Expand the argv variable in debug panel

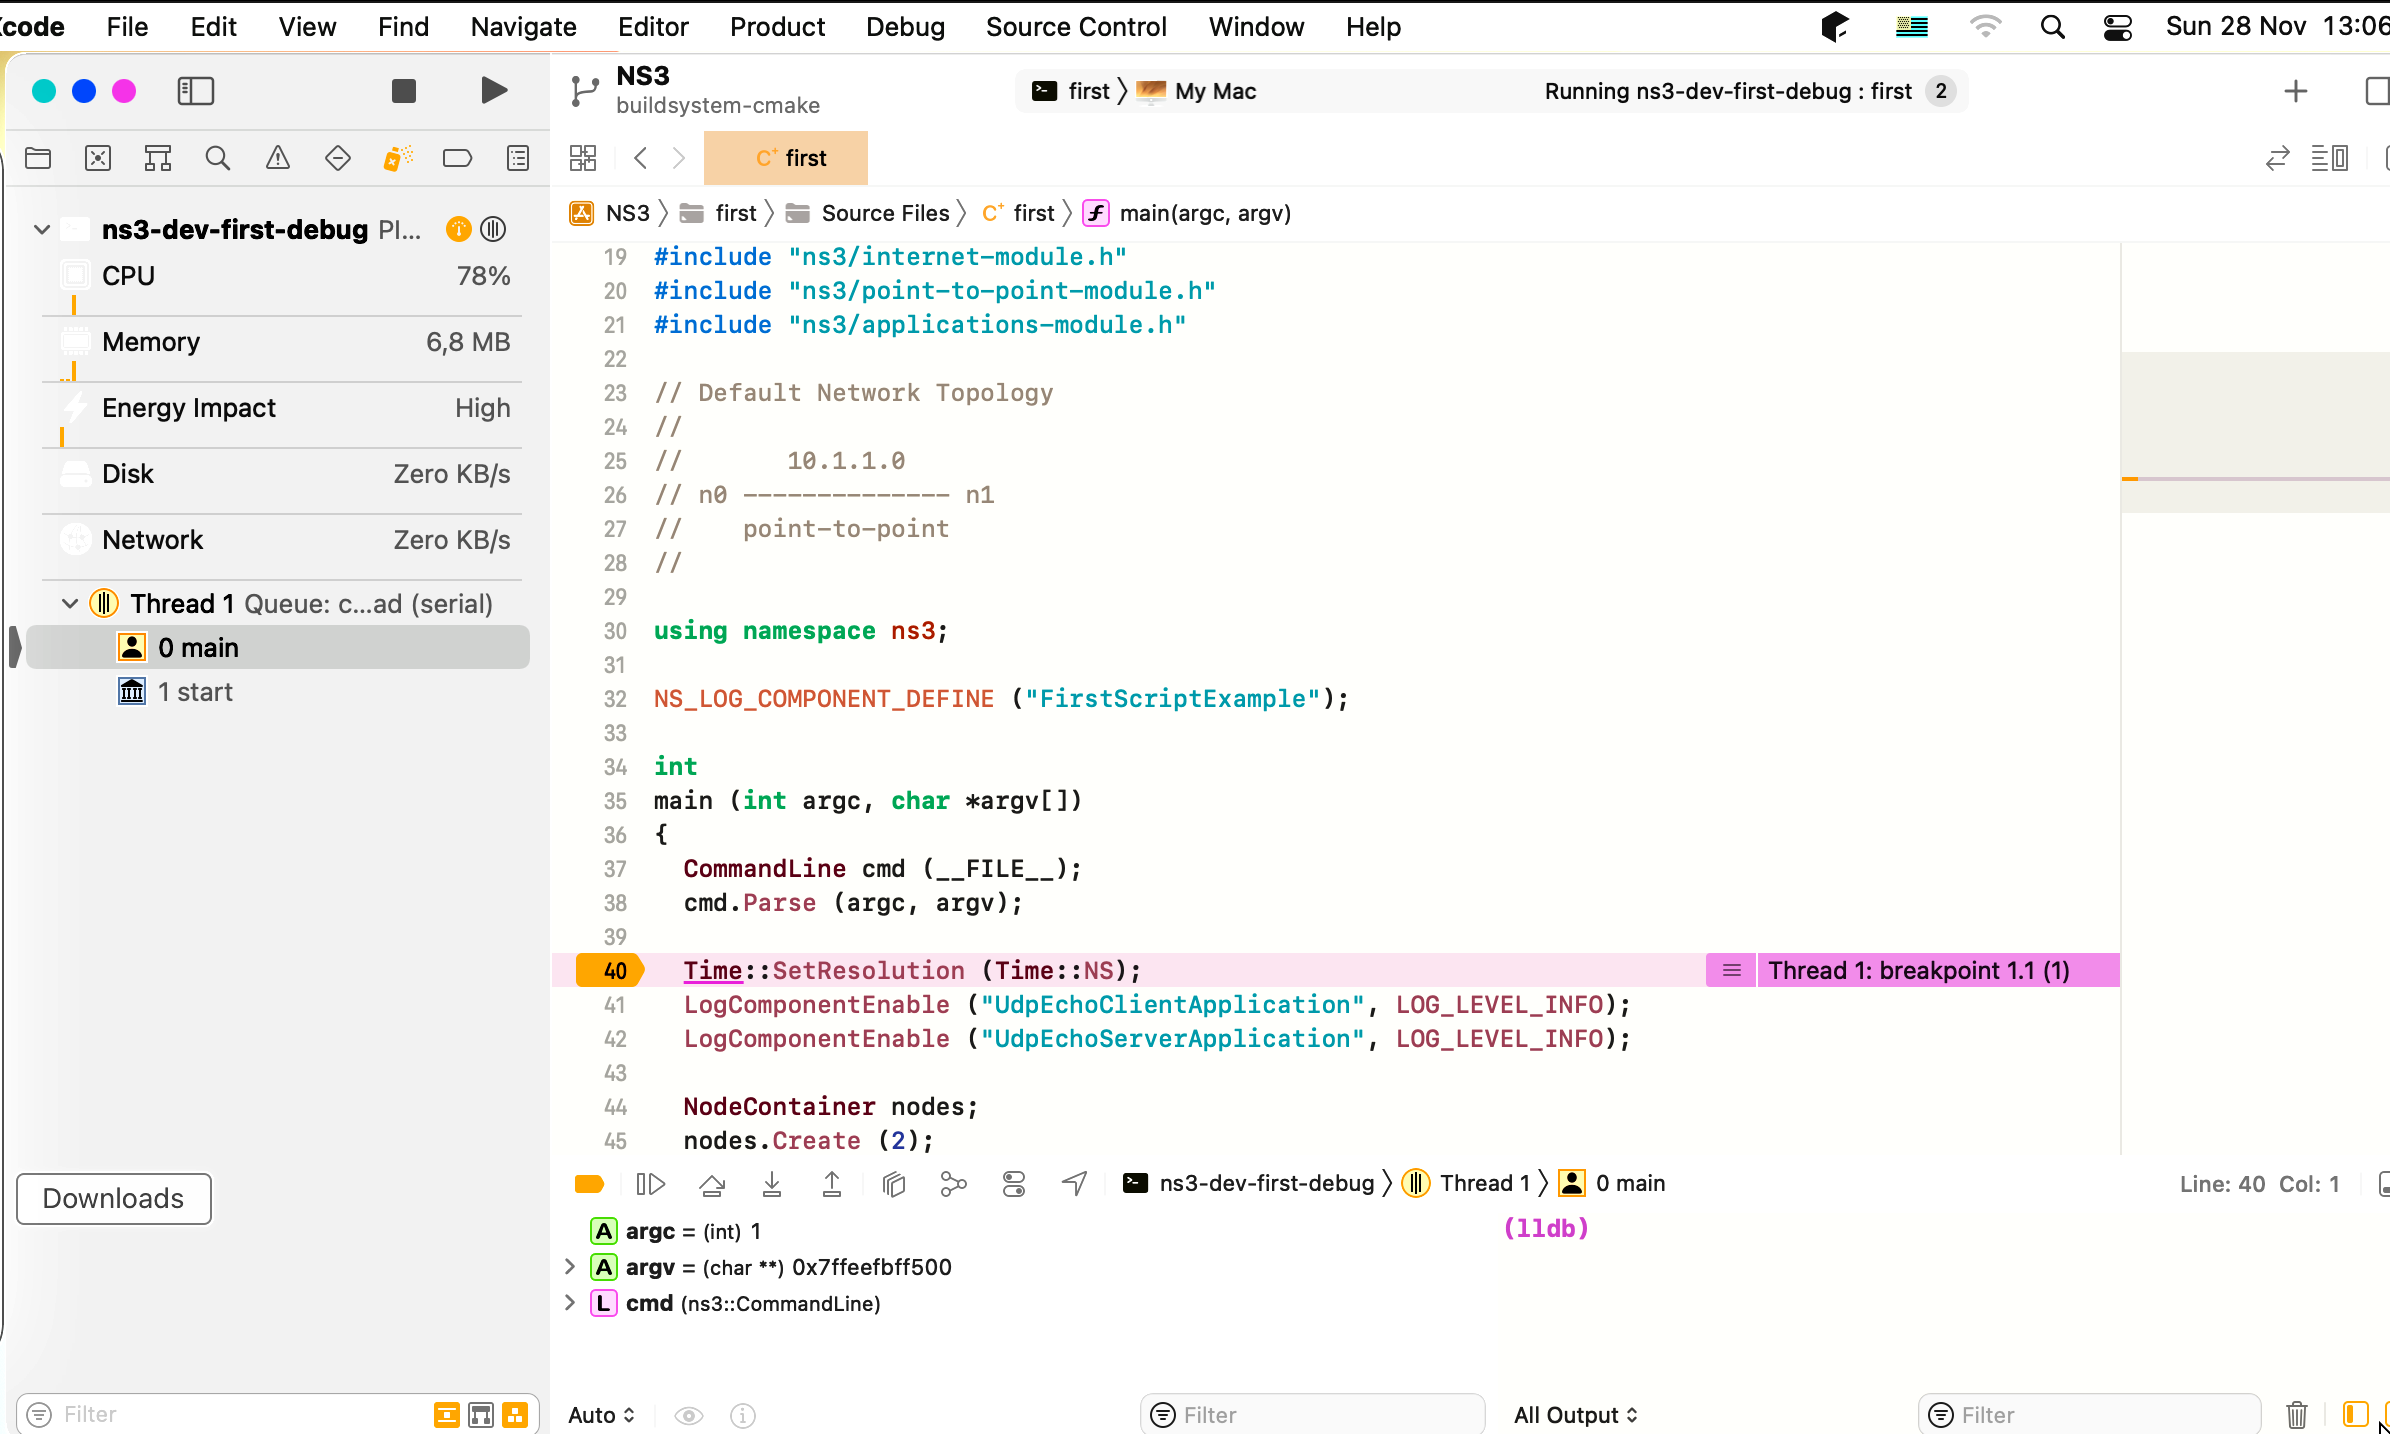tap(570, 1267)
